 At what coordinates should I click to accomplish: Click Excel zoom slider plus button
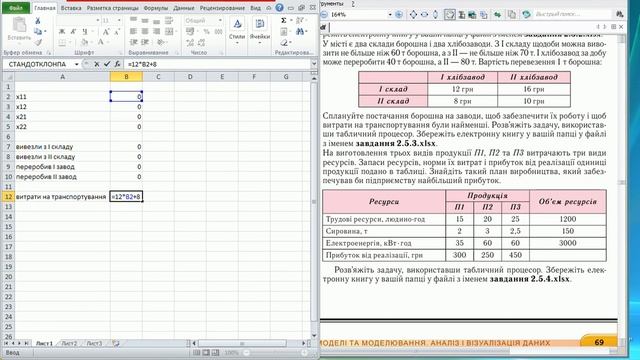pos(304,353)
